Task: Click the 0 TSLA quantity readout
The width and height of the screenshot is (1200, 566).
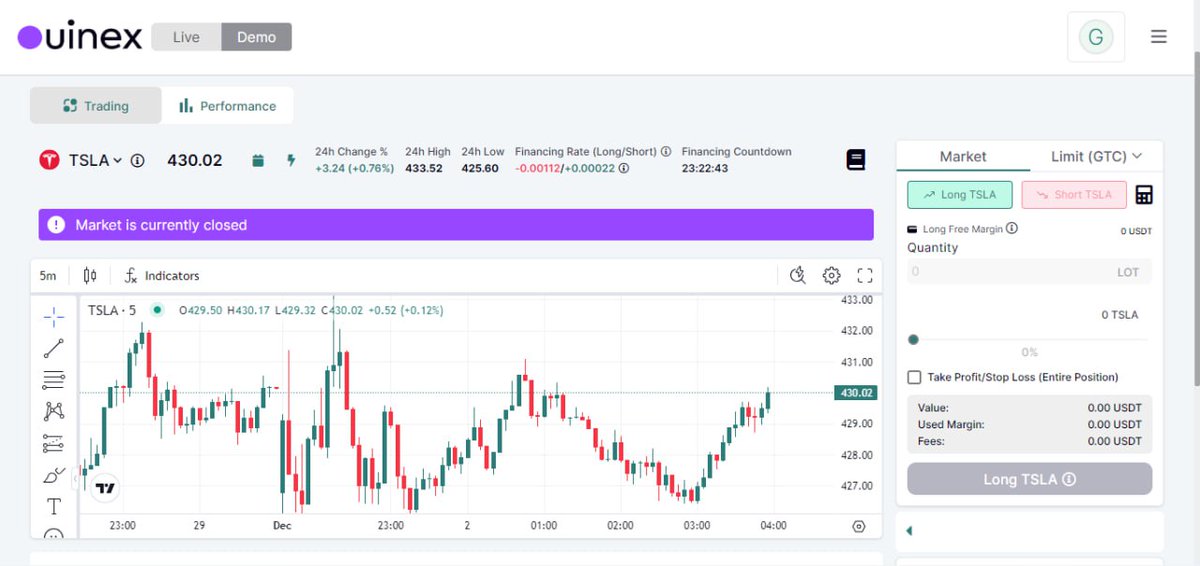Action: coord(1120,315)
